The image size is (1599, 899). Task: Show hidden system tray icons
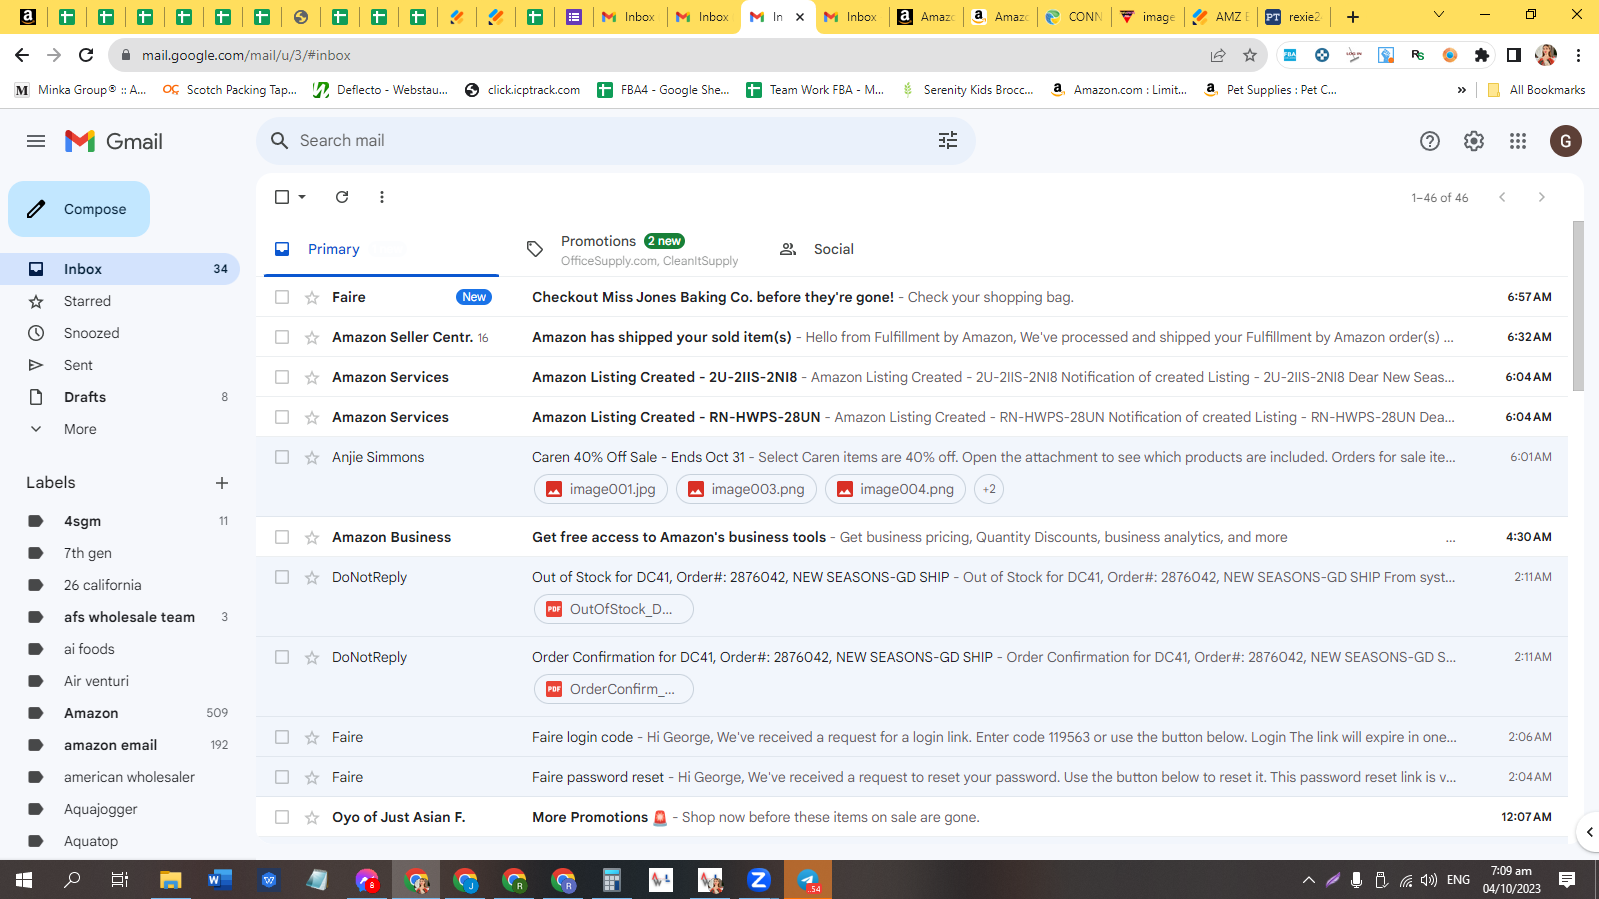[1308, 880]
